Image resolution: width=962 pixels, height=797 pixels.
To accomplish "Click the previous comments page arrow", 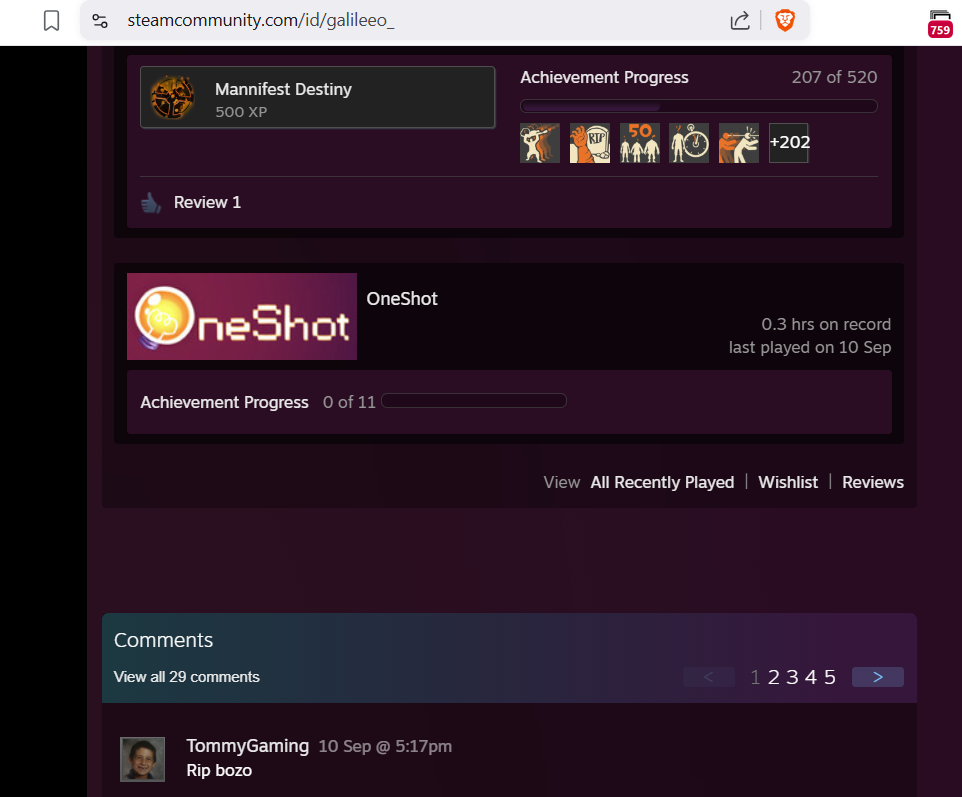I will click(709, 677).
